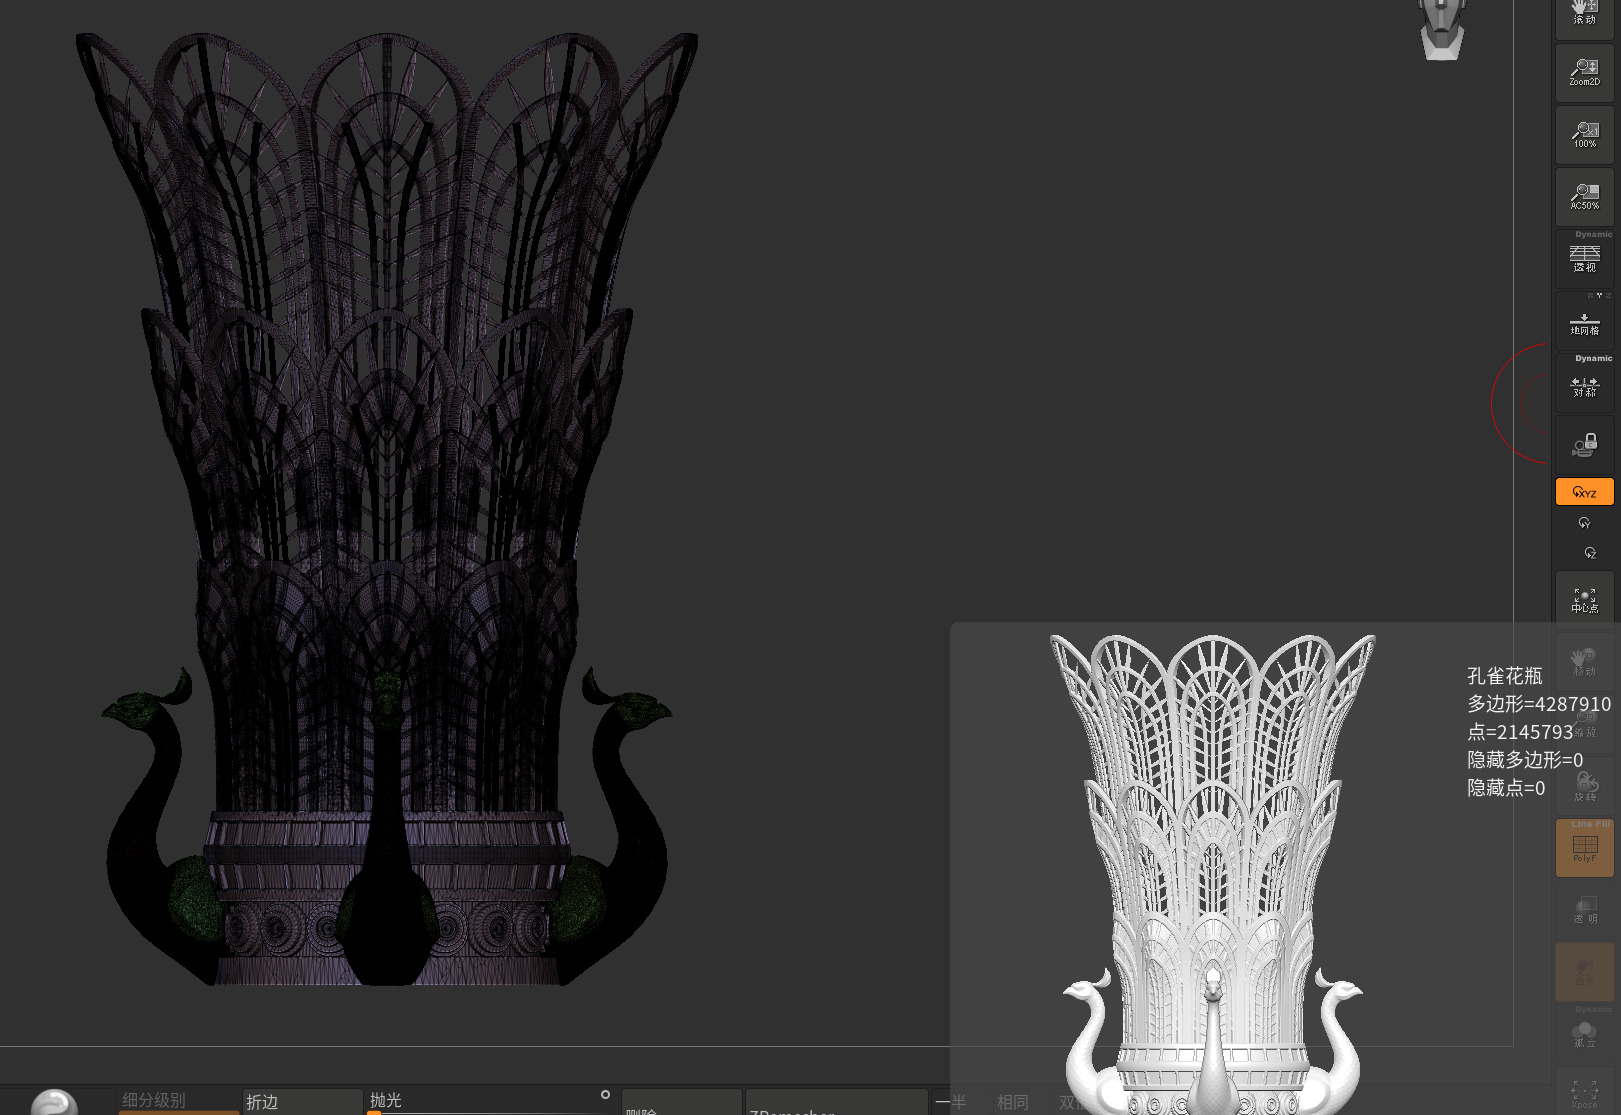Viewport: 1621px width, 1115px height.
Task: Toggle the 地网格 floor grid
Action: (x=1585, y=322)
